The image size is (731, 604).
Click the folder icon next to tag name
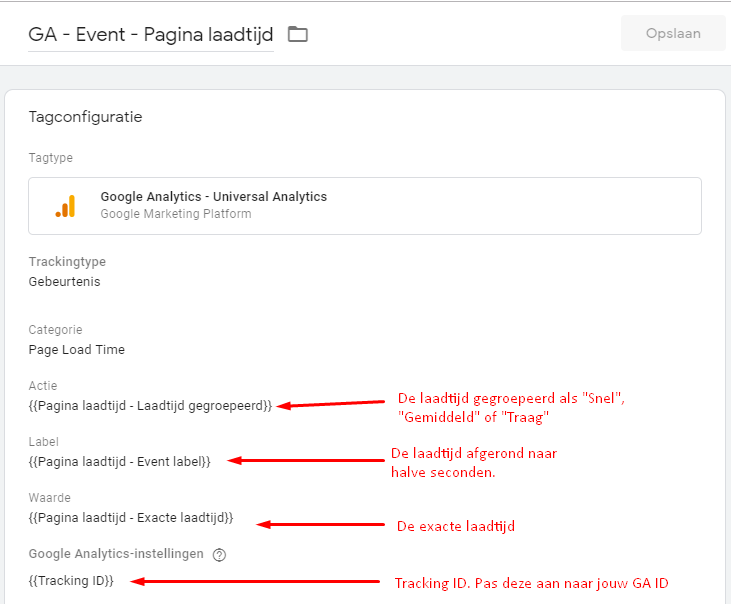pyautogui.click(x=297, y=34)
